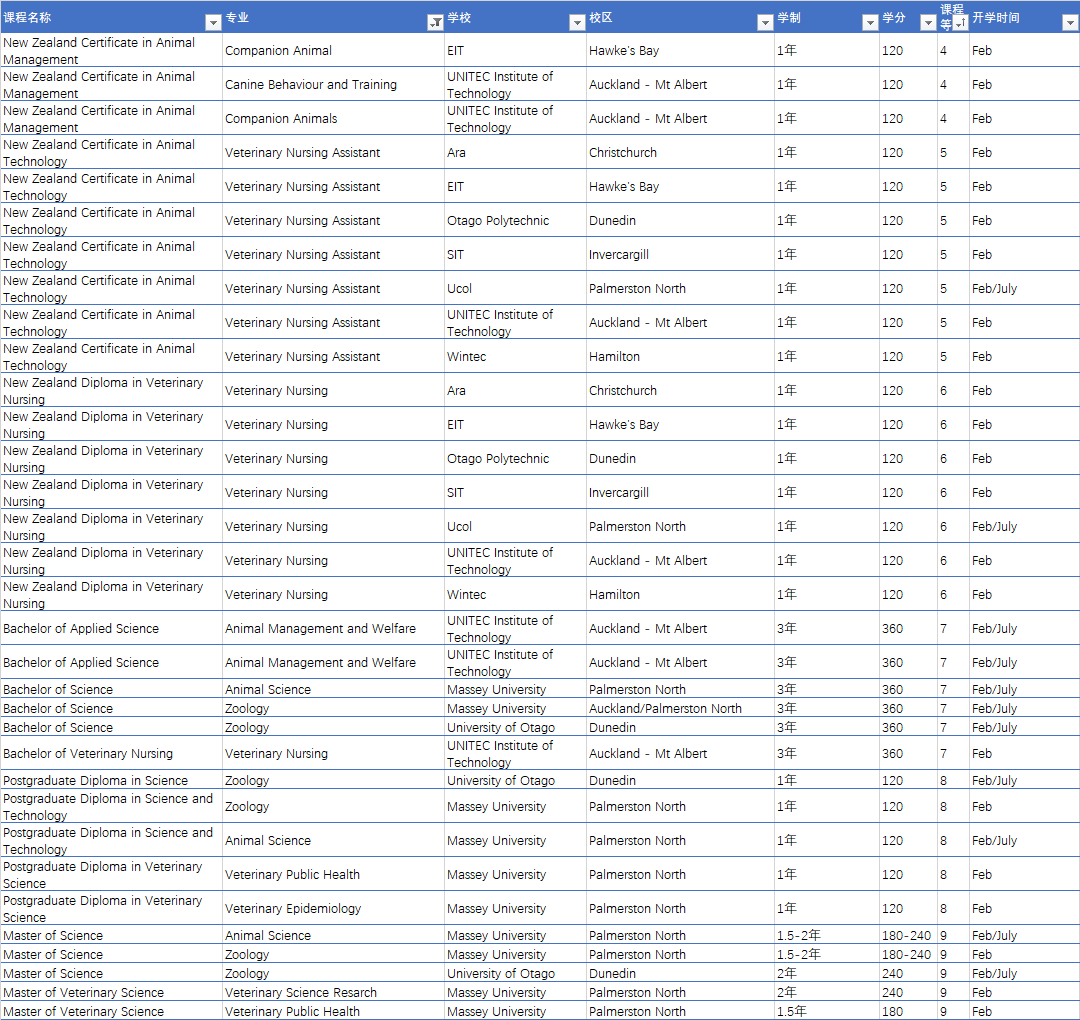Select 'Feb/July' in Ucol Diploma Veterinary Nursing row

click(x=1024, y=527)
